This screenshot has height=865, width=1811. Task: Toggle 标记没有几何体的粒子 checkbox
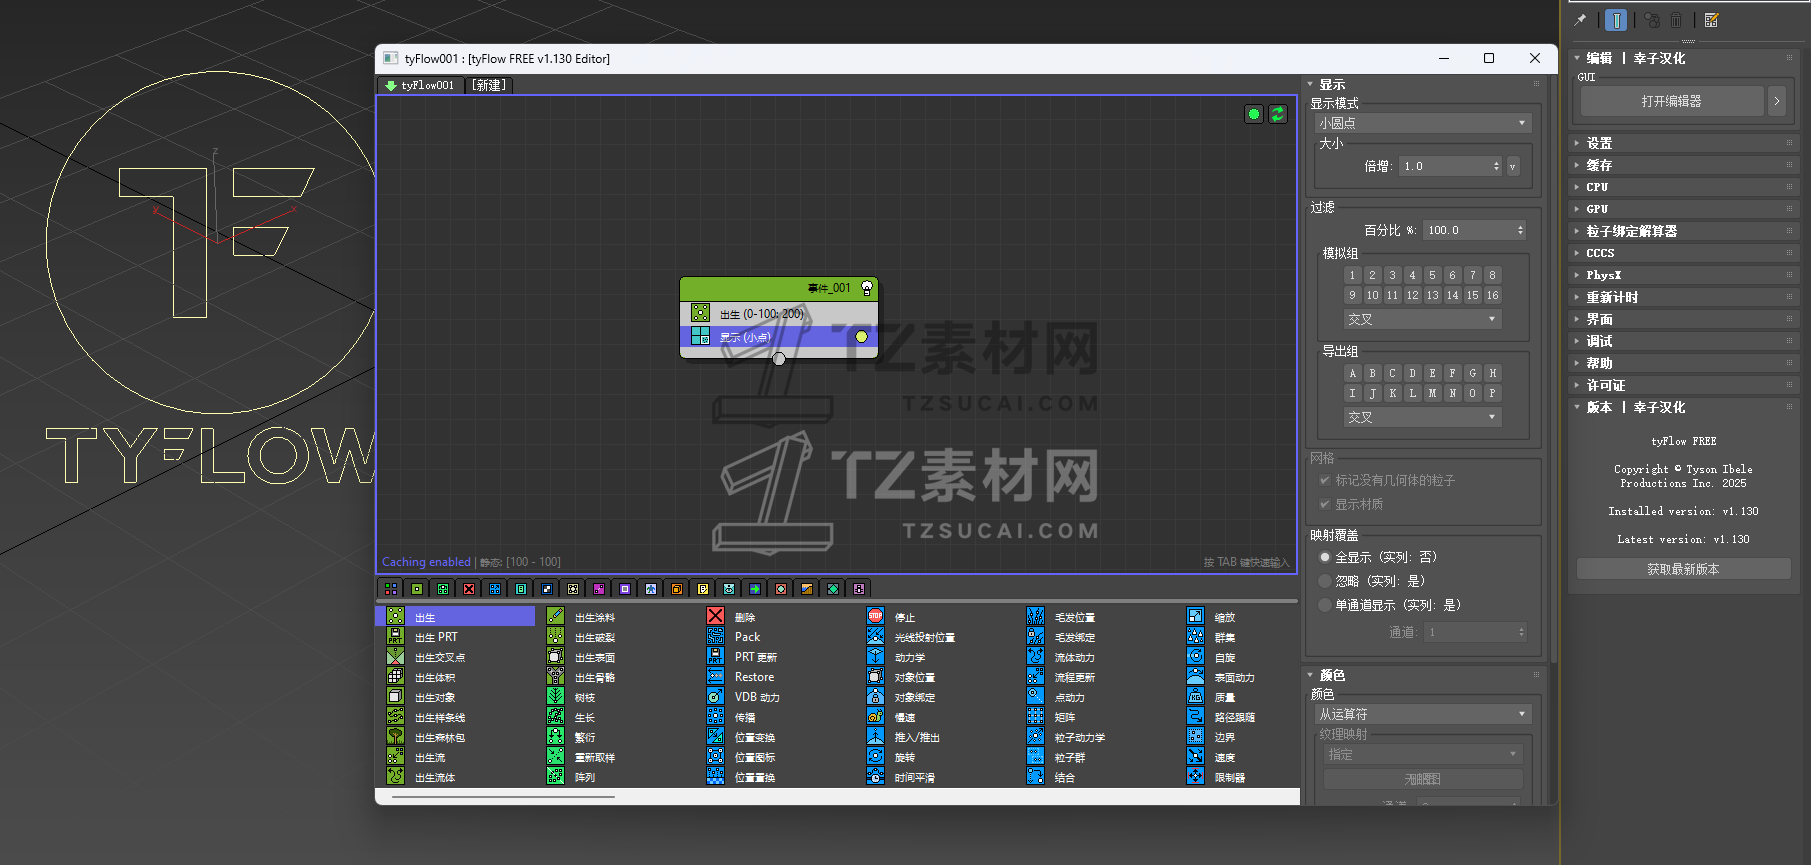(1325, 481)
